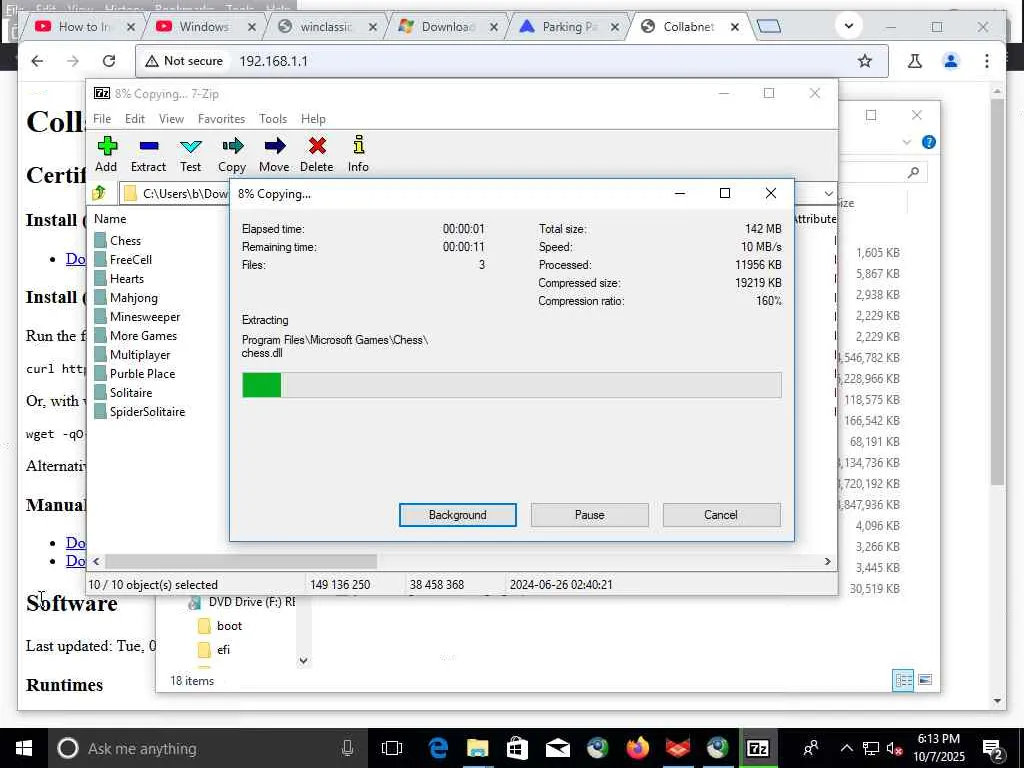Viewport: 1024px width, 768px height.
Task: Click the Chrome page vertical scrollbar thumb
Action: (997, 291)
